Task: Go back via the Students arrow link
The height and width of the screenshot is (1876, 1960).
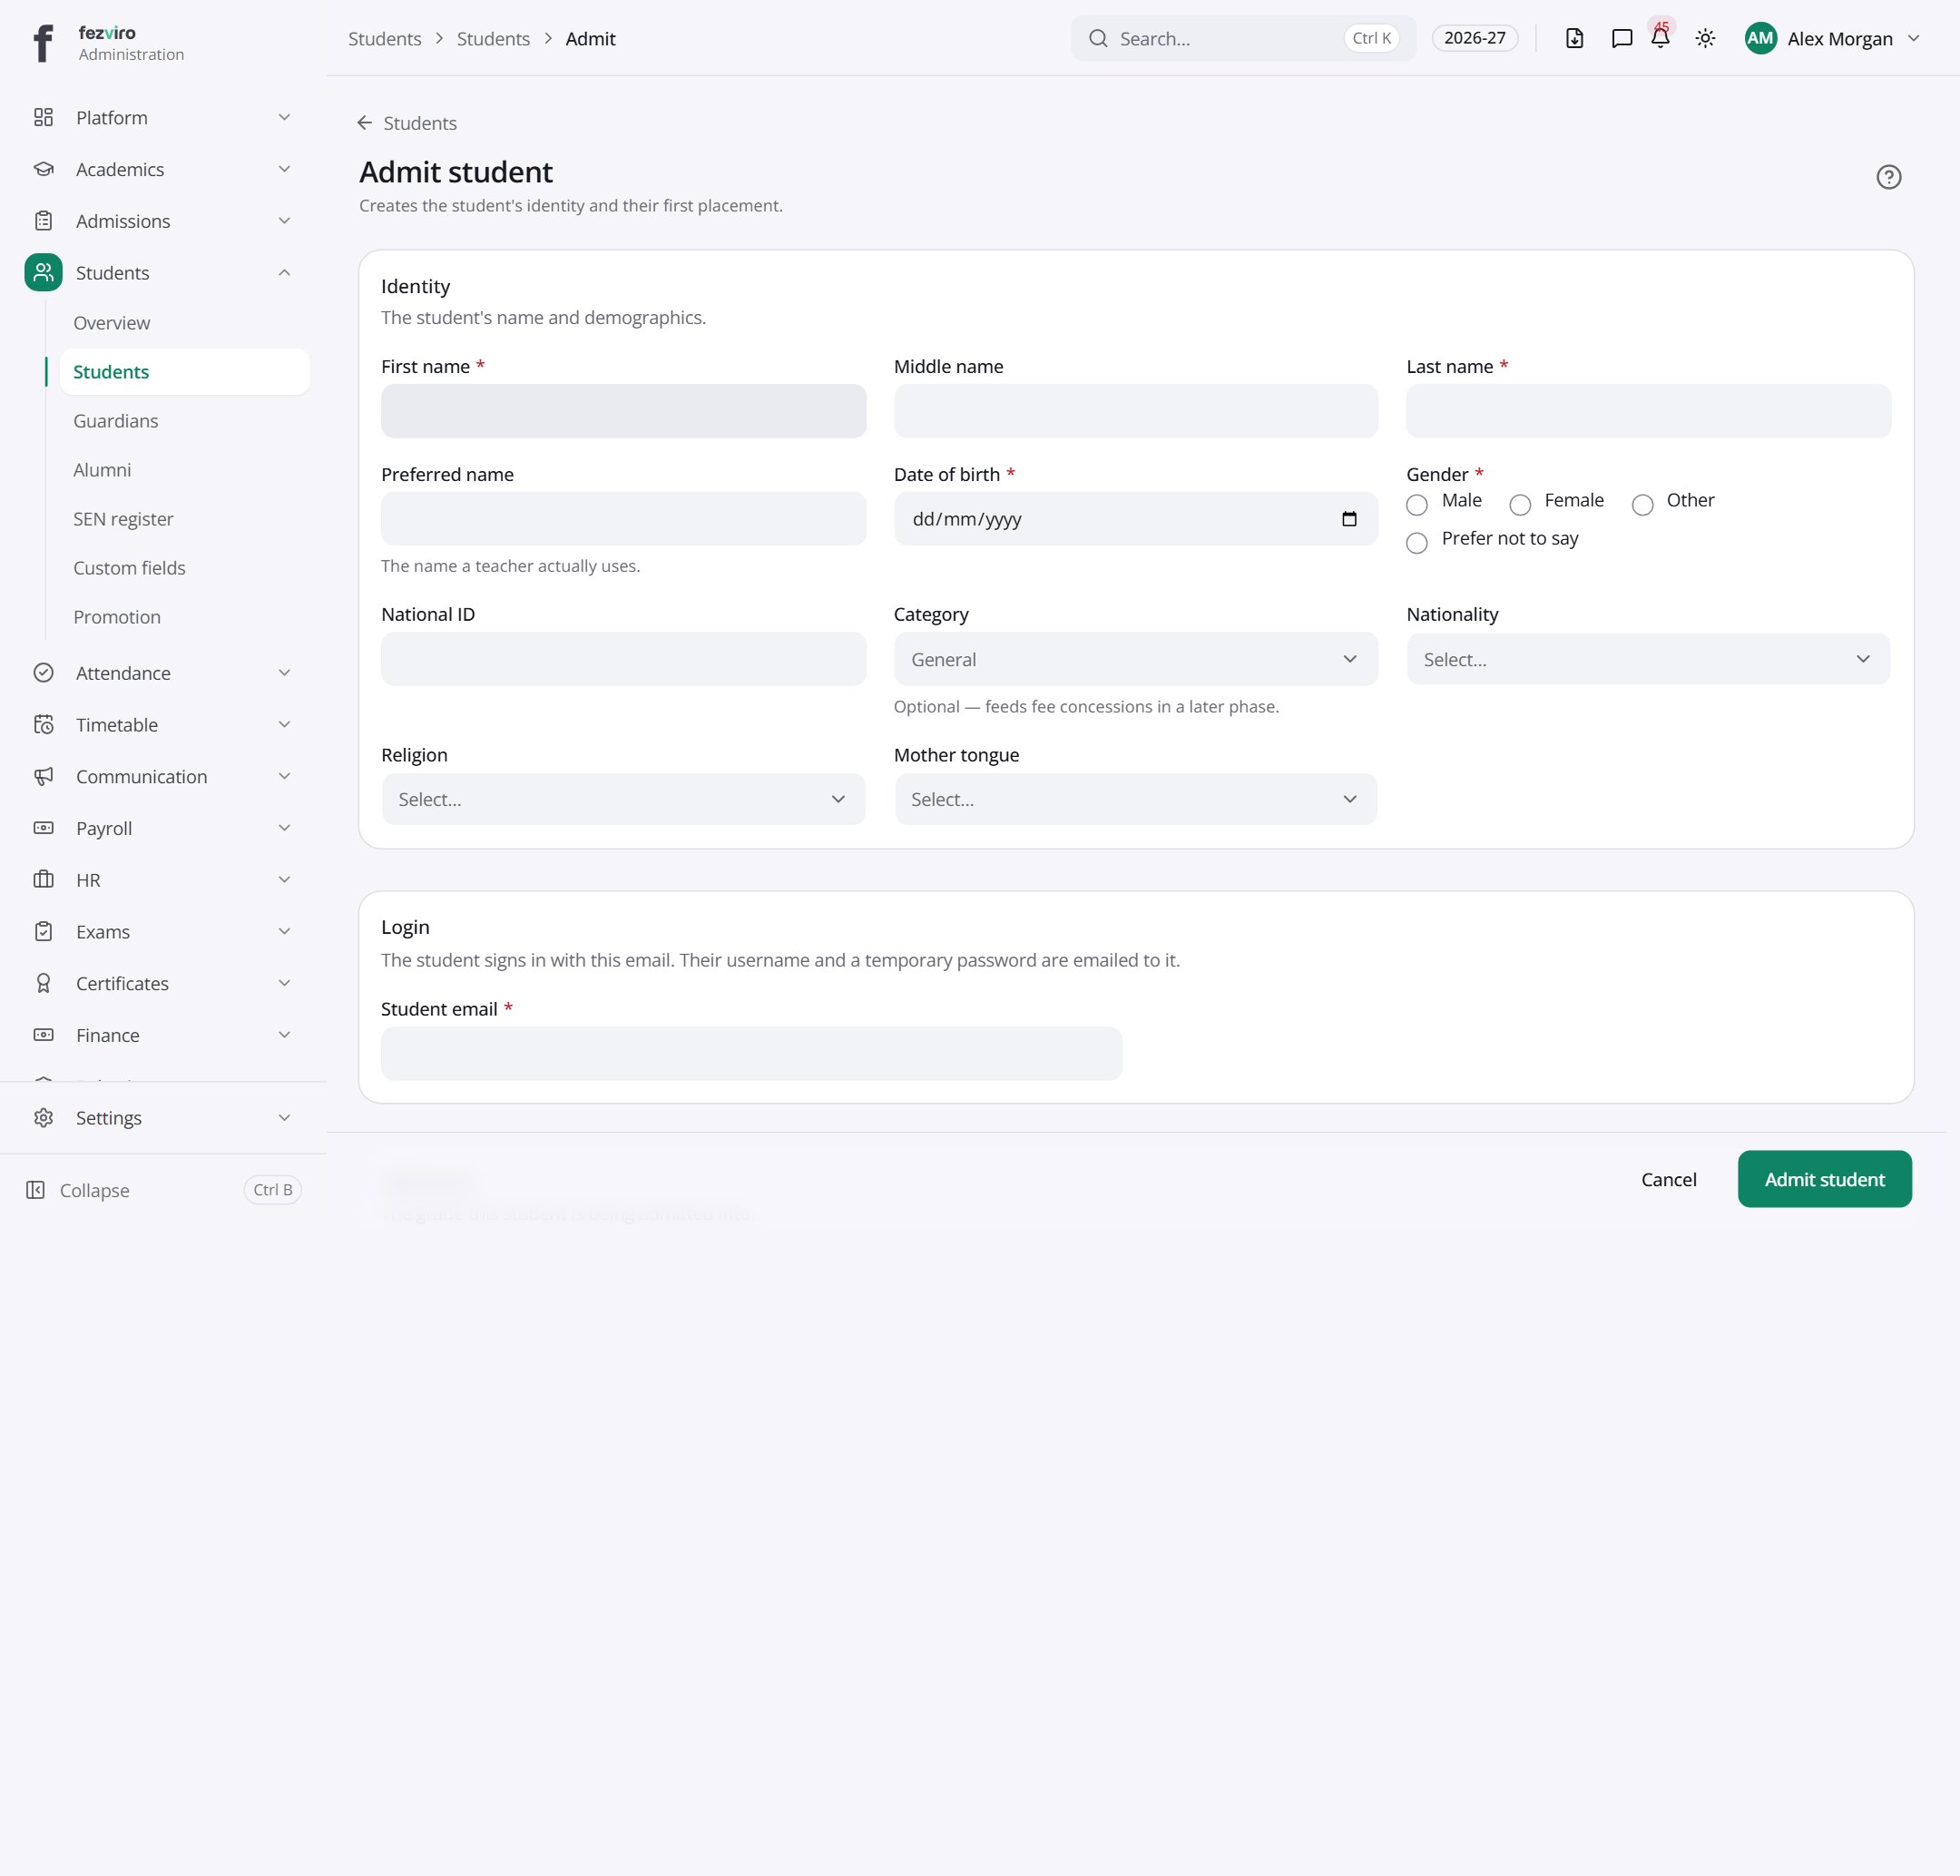Action: point(407,123)
